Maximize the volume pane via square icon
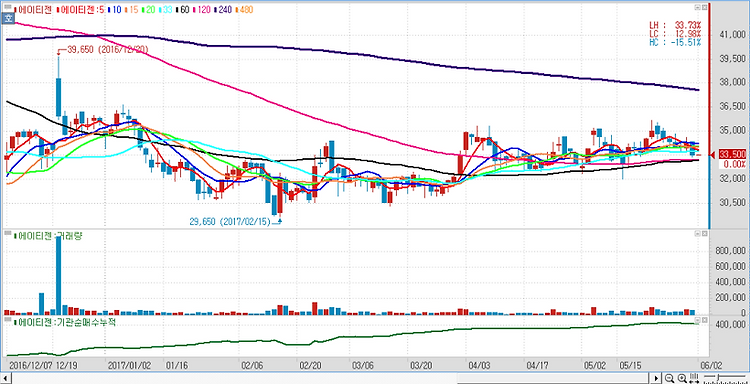Image resolution: width=750 pixels, height=384 pixels. [x=704, y=233]
